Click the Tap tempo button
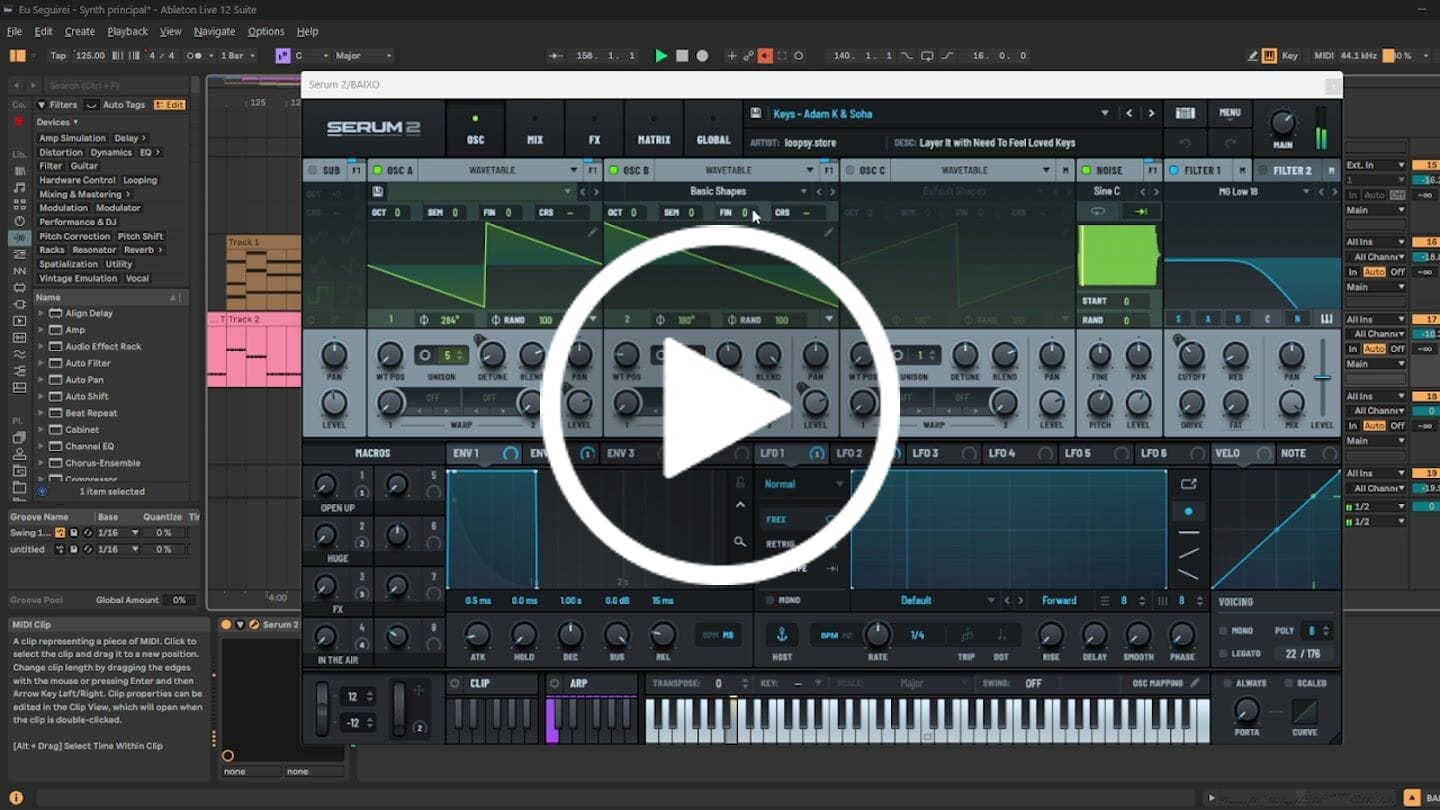The height and width of the screenshot is (810, 1440). coord(58,56)
